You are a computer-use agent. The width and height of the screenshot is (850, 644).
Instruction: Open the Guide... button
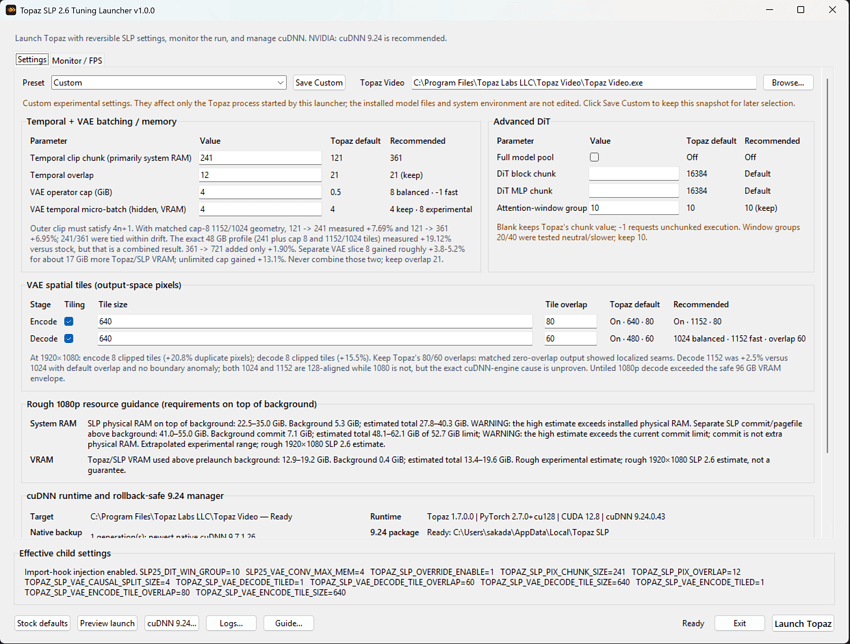pos(288,623)
